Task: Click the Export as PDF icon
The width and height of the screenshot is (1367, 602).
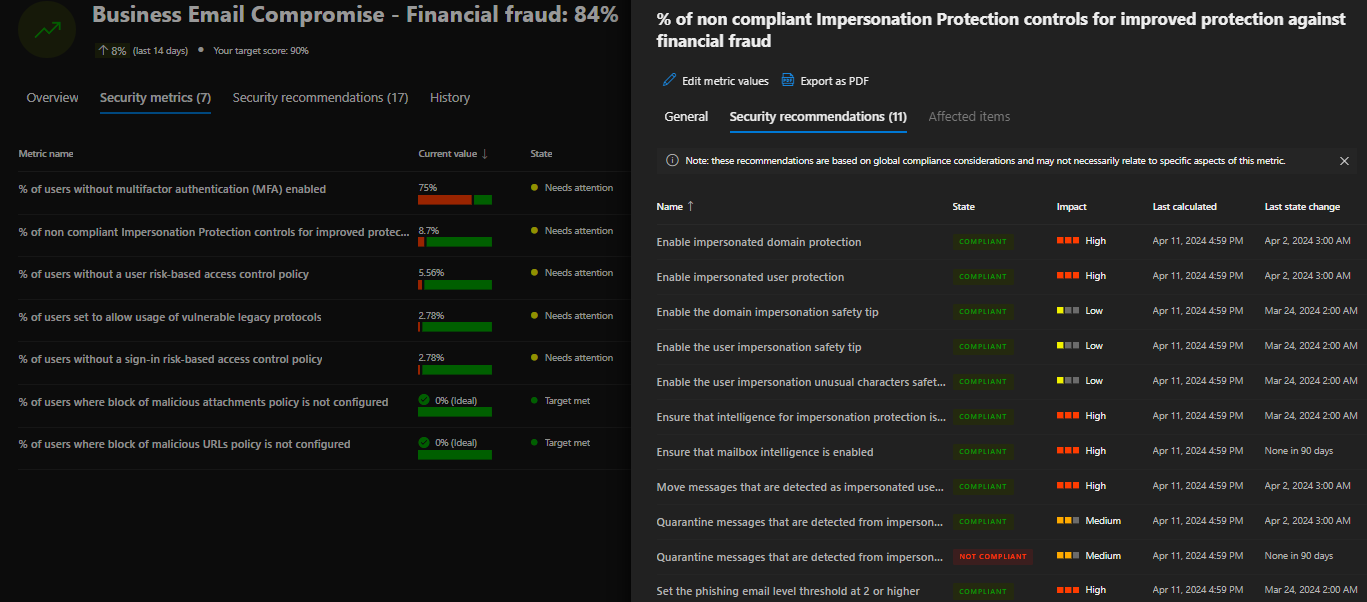Action: click(788, 81)
